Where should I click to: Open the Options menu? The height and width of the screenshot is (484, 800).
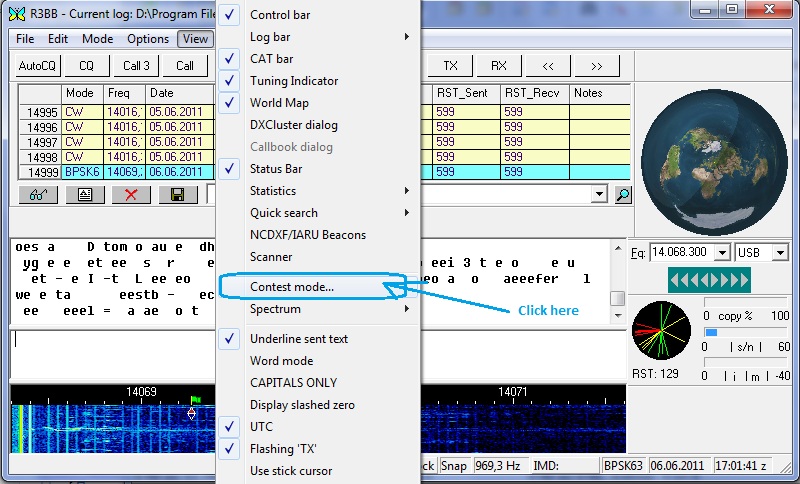point(148,39)
